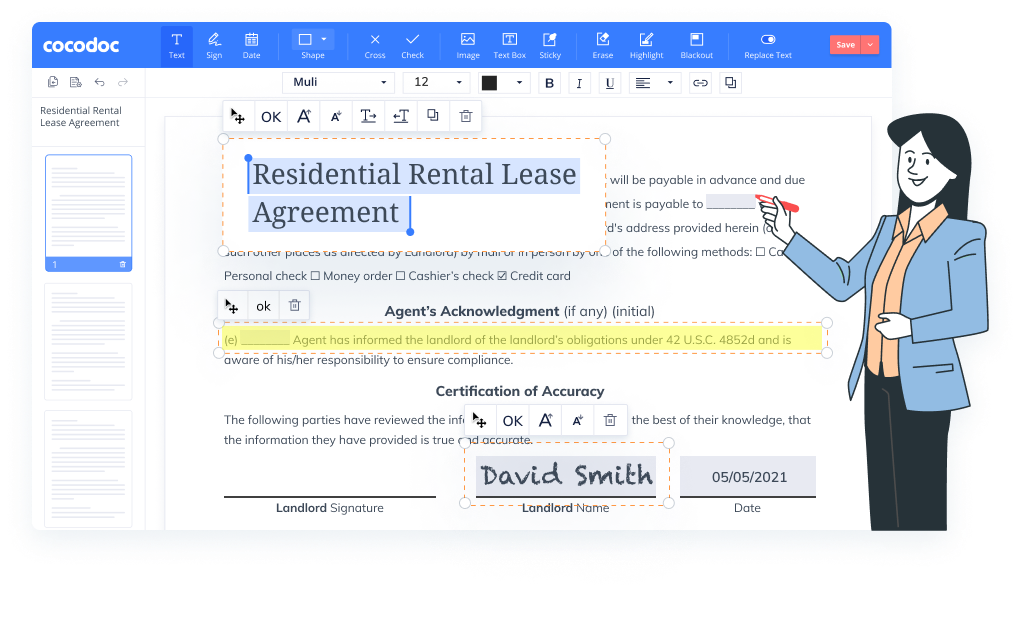
Task: Select the Text Box tool
Action: 509,45
